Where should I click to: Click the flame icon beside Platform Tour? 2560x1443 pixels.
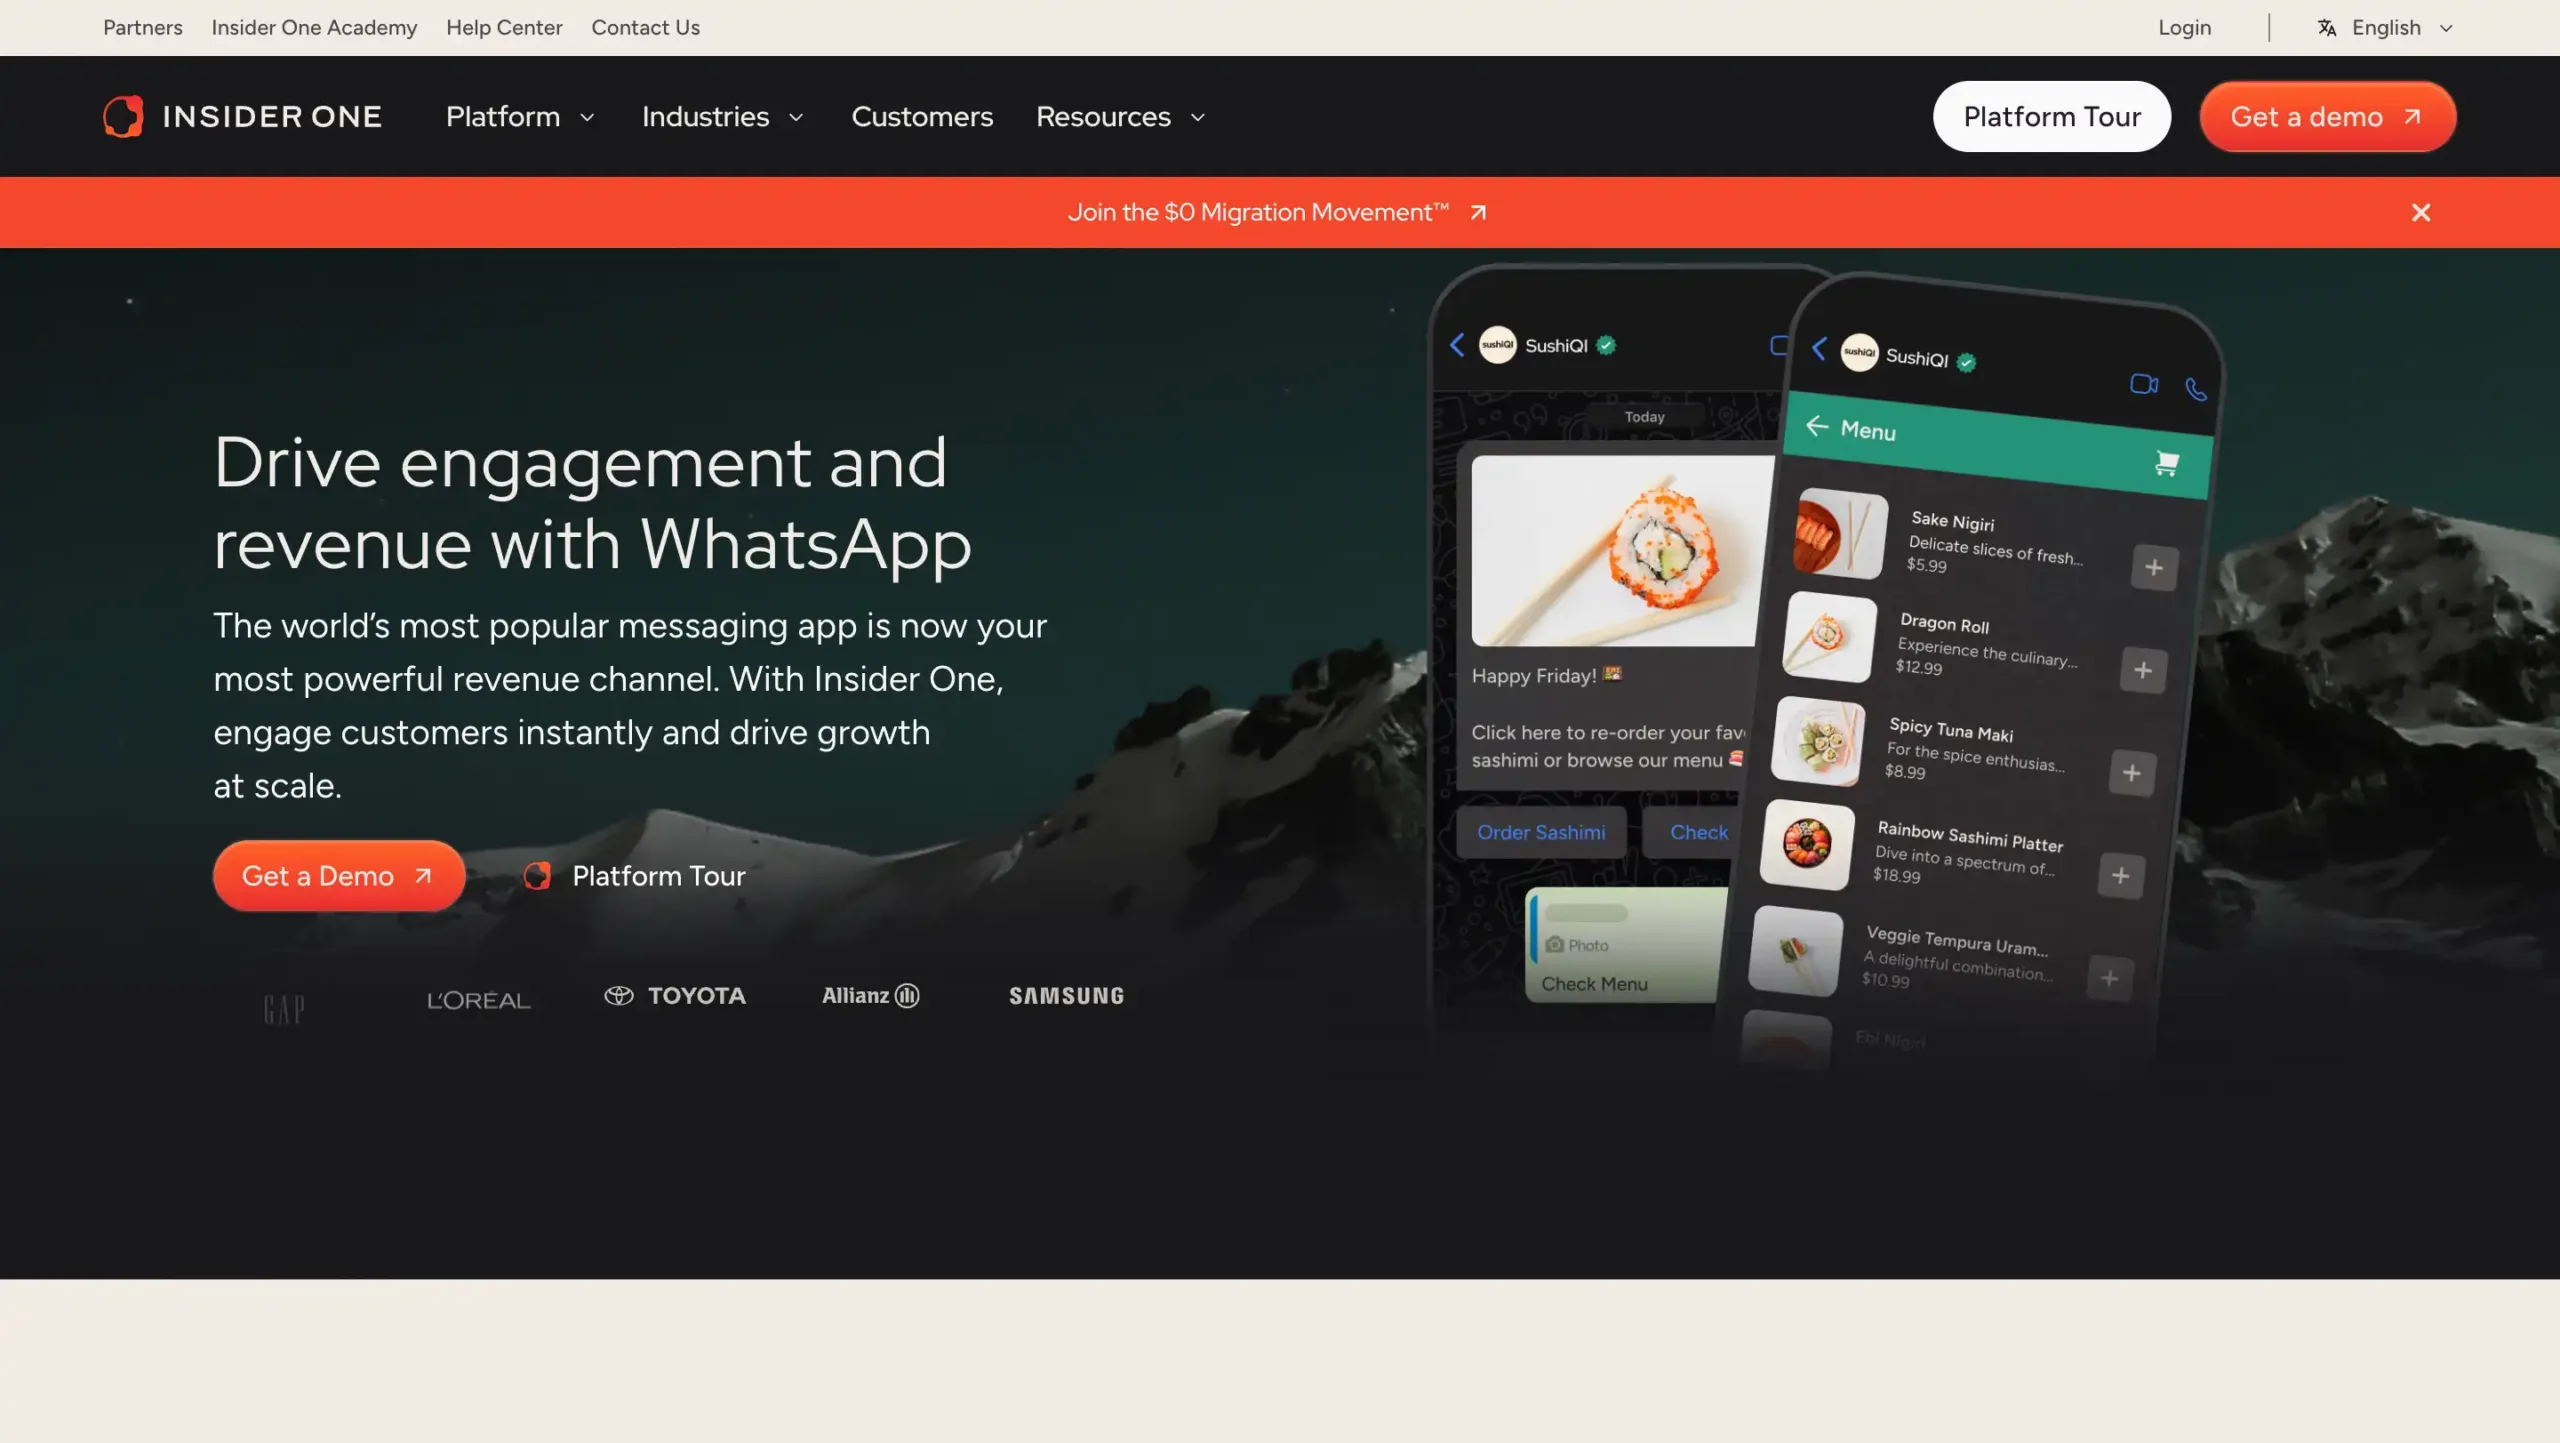click(539, 875)
